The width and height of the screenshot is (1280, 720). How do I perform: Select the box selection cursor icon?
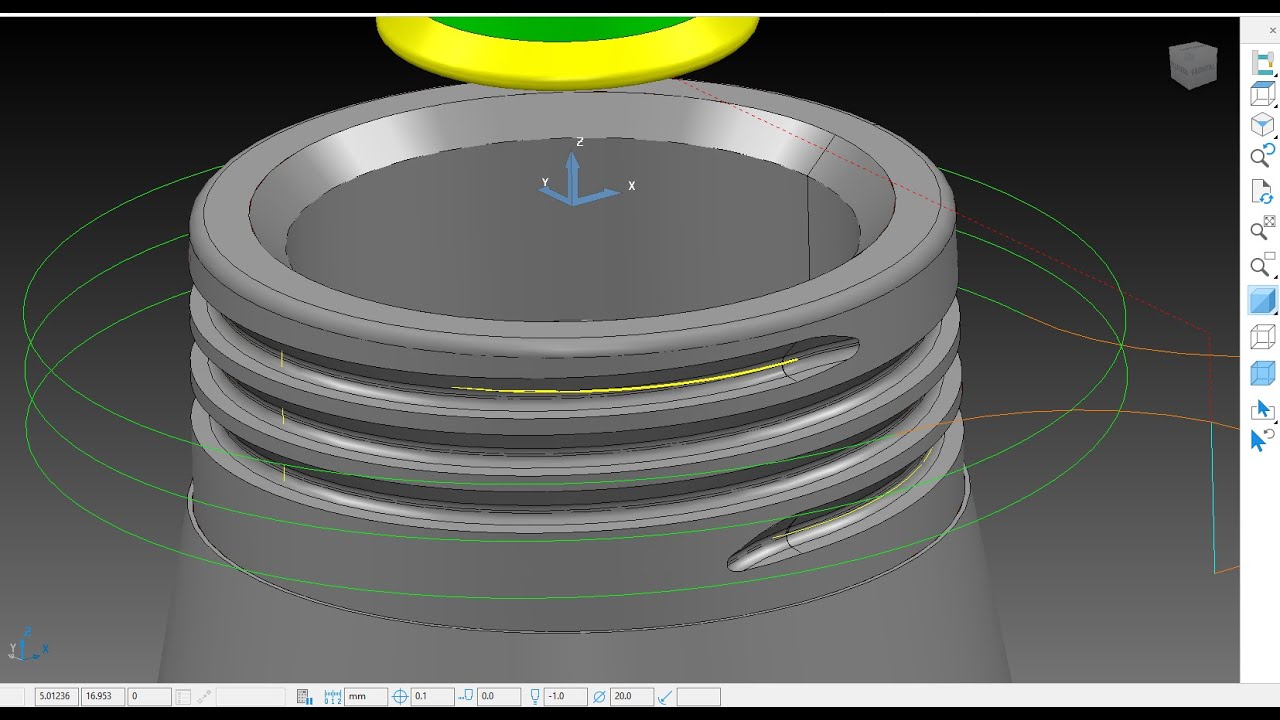pyautogui.click(x=1263, y=410)
